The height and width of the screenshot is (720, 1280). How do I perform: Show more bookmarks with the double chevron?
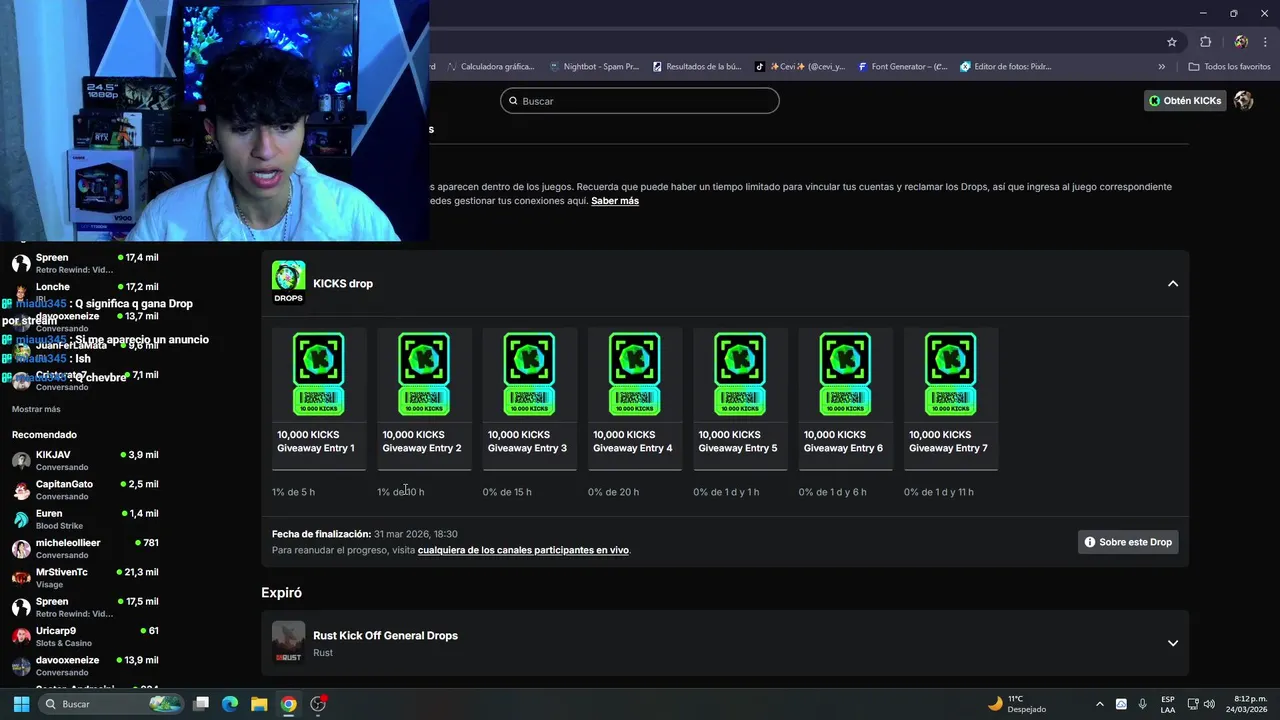pyautogui.click(x=1161, y=67)
